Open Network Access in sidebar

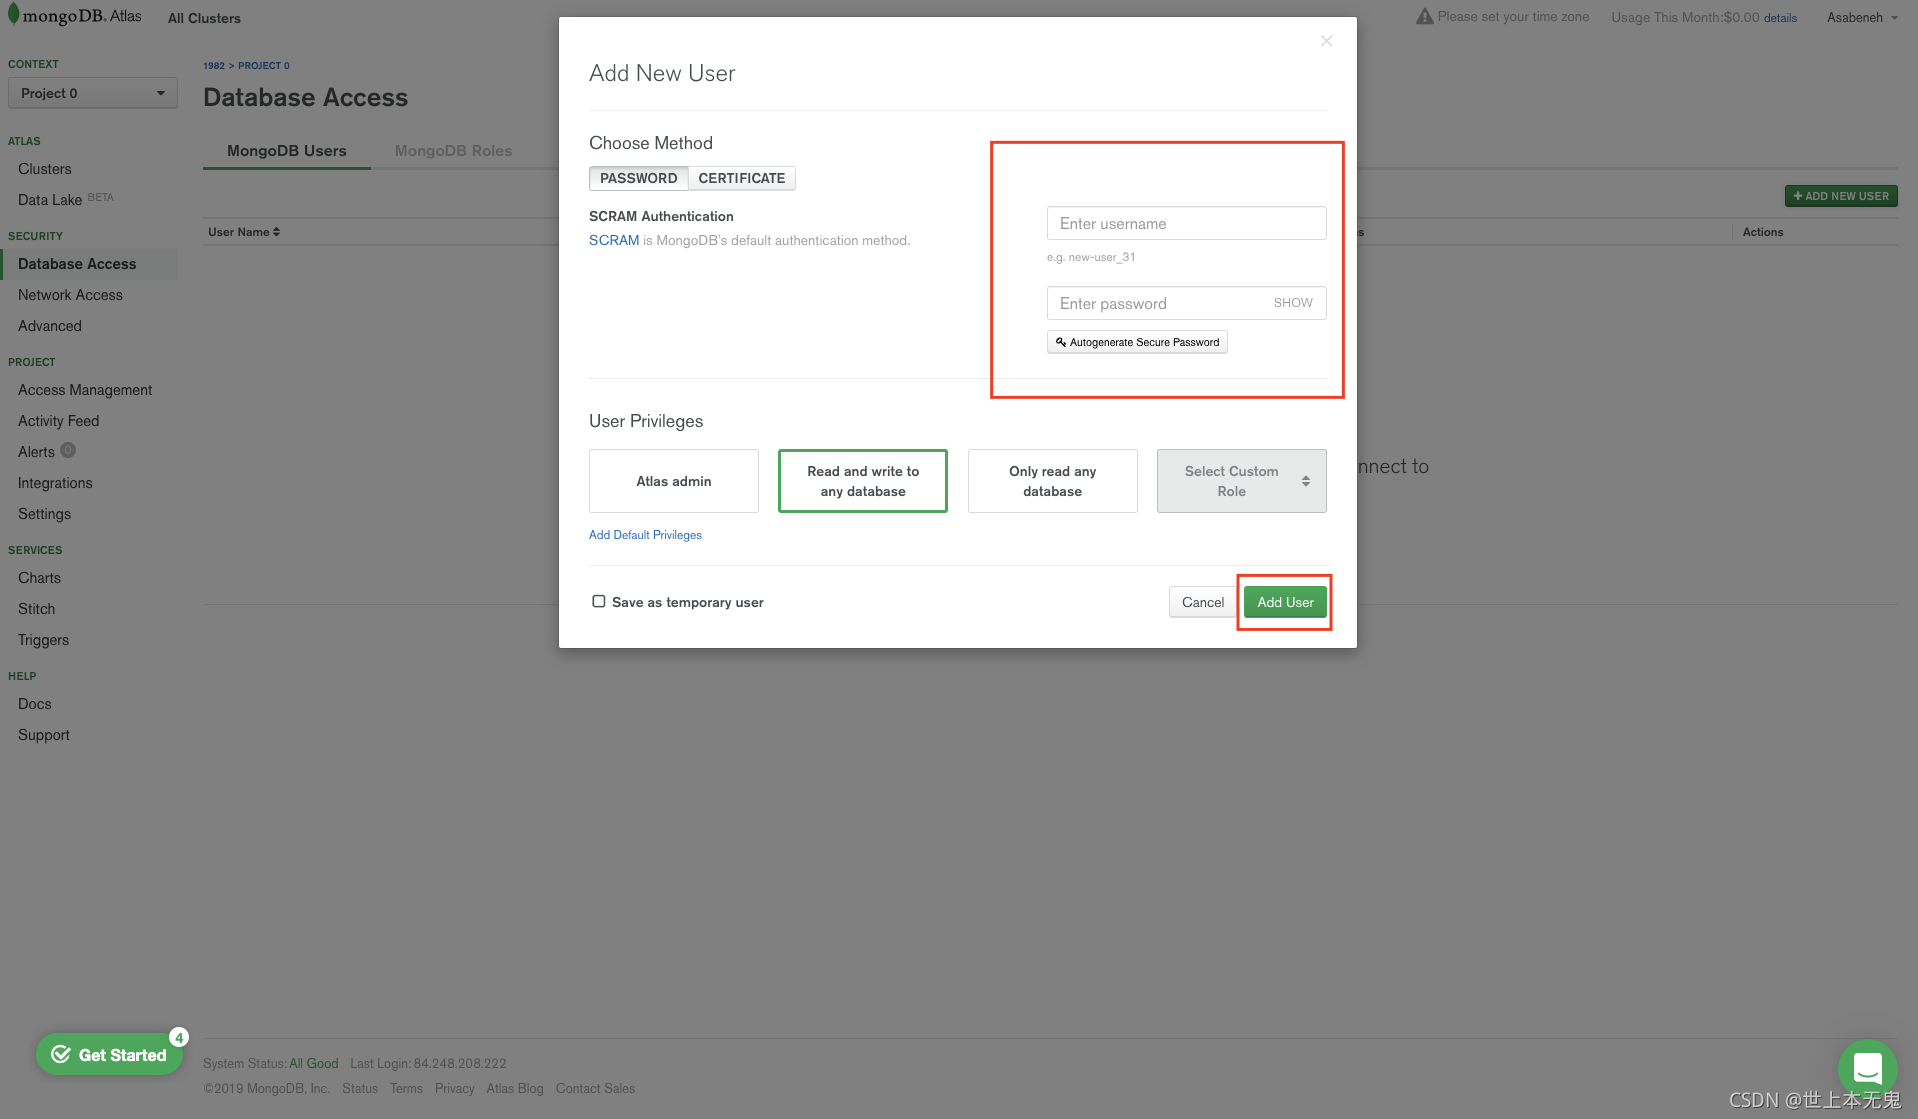(x=70, y=295)
